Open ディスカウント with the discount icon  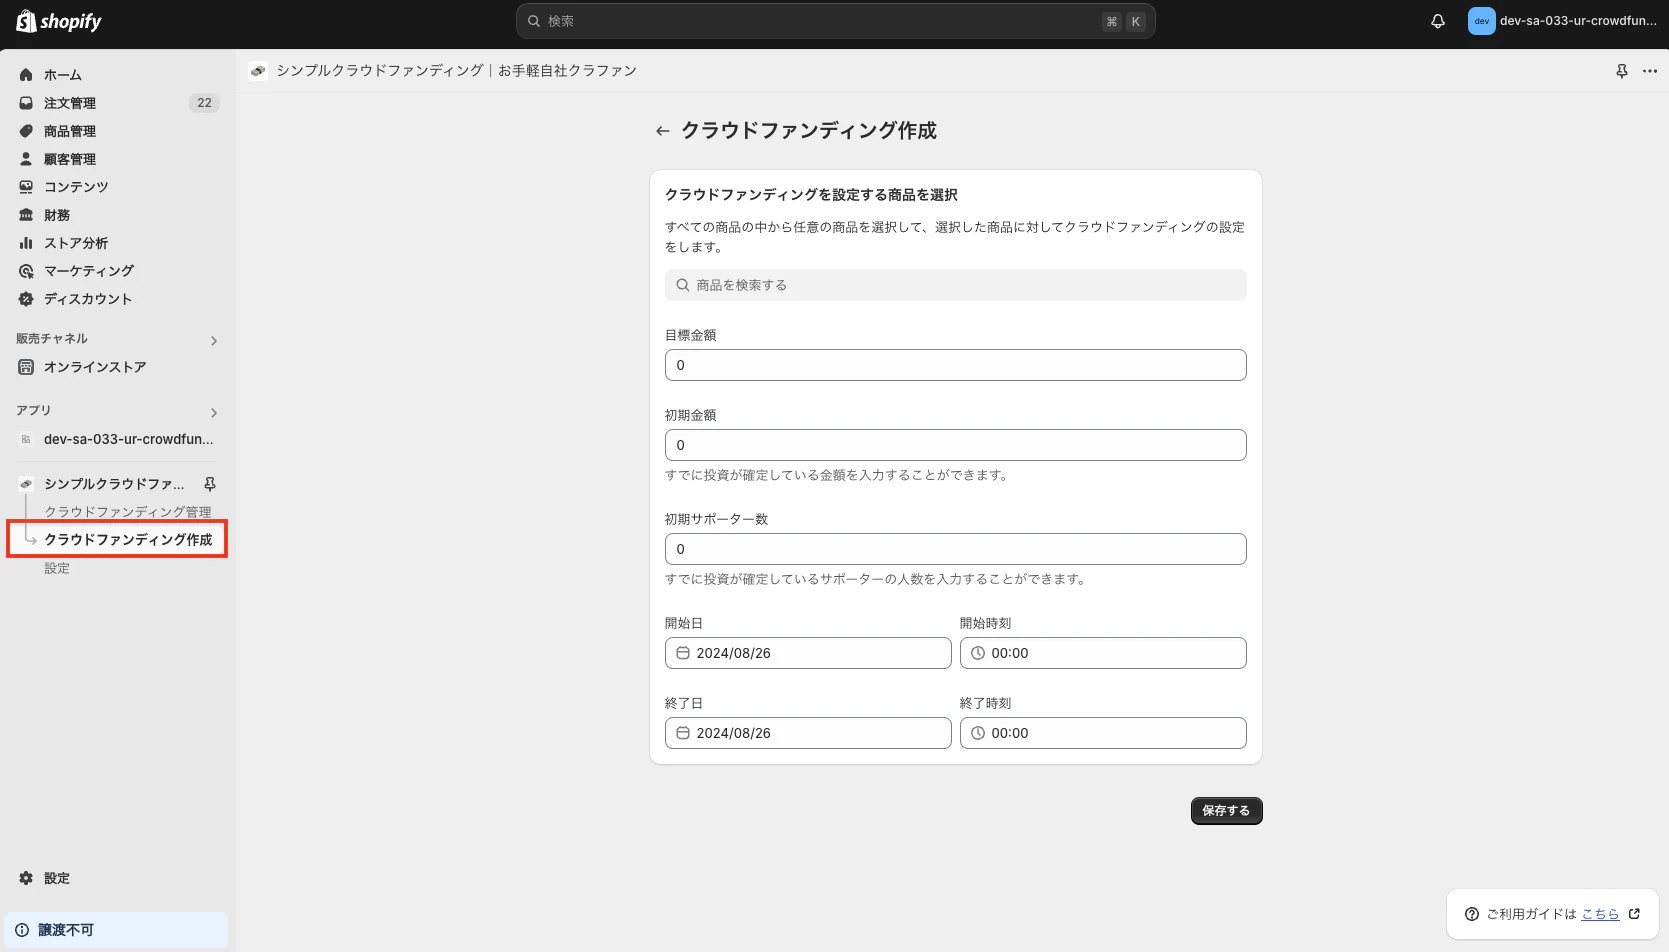click(26, 298)
